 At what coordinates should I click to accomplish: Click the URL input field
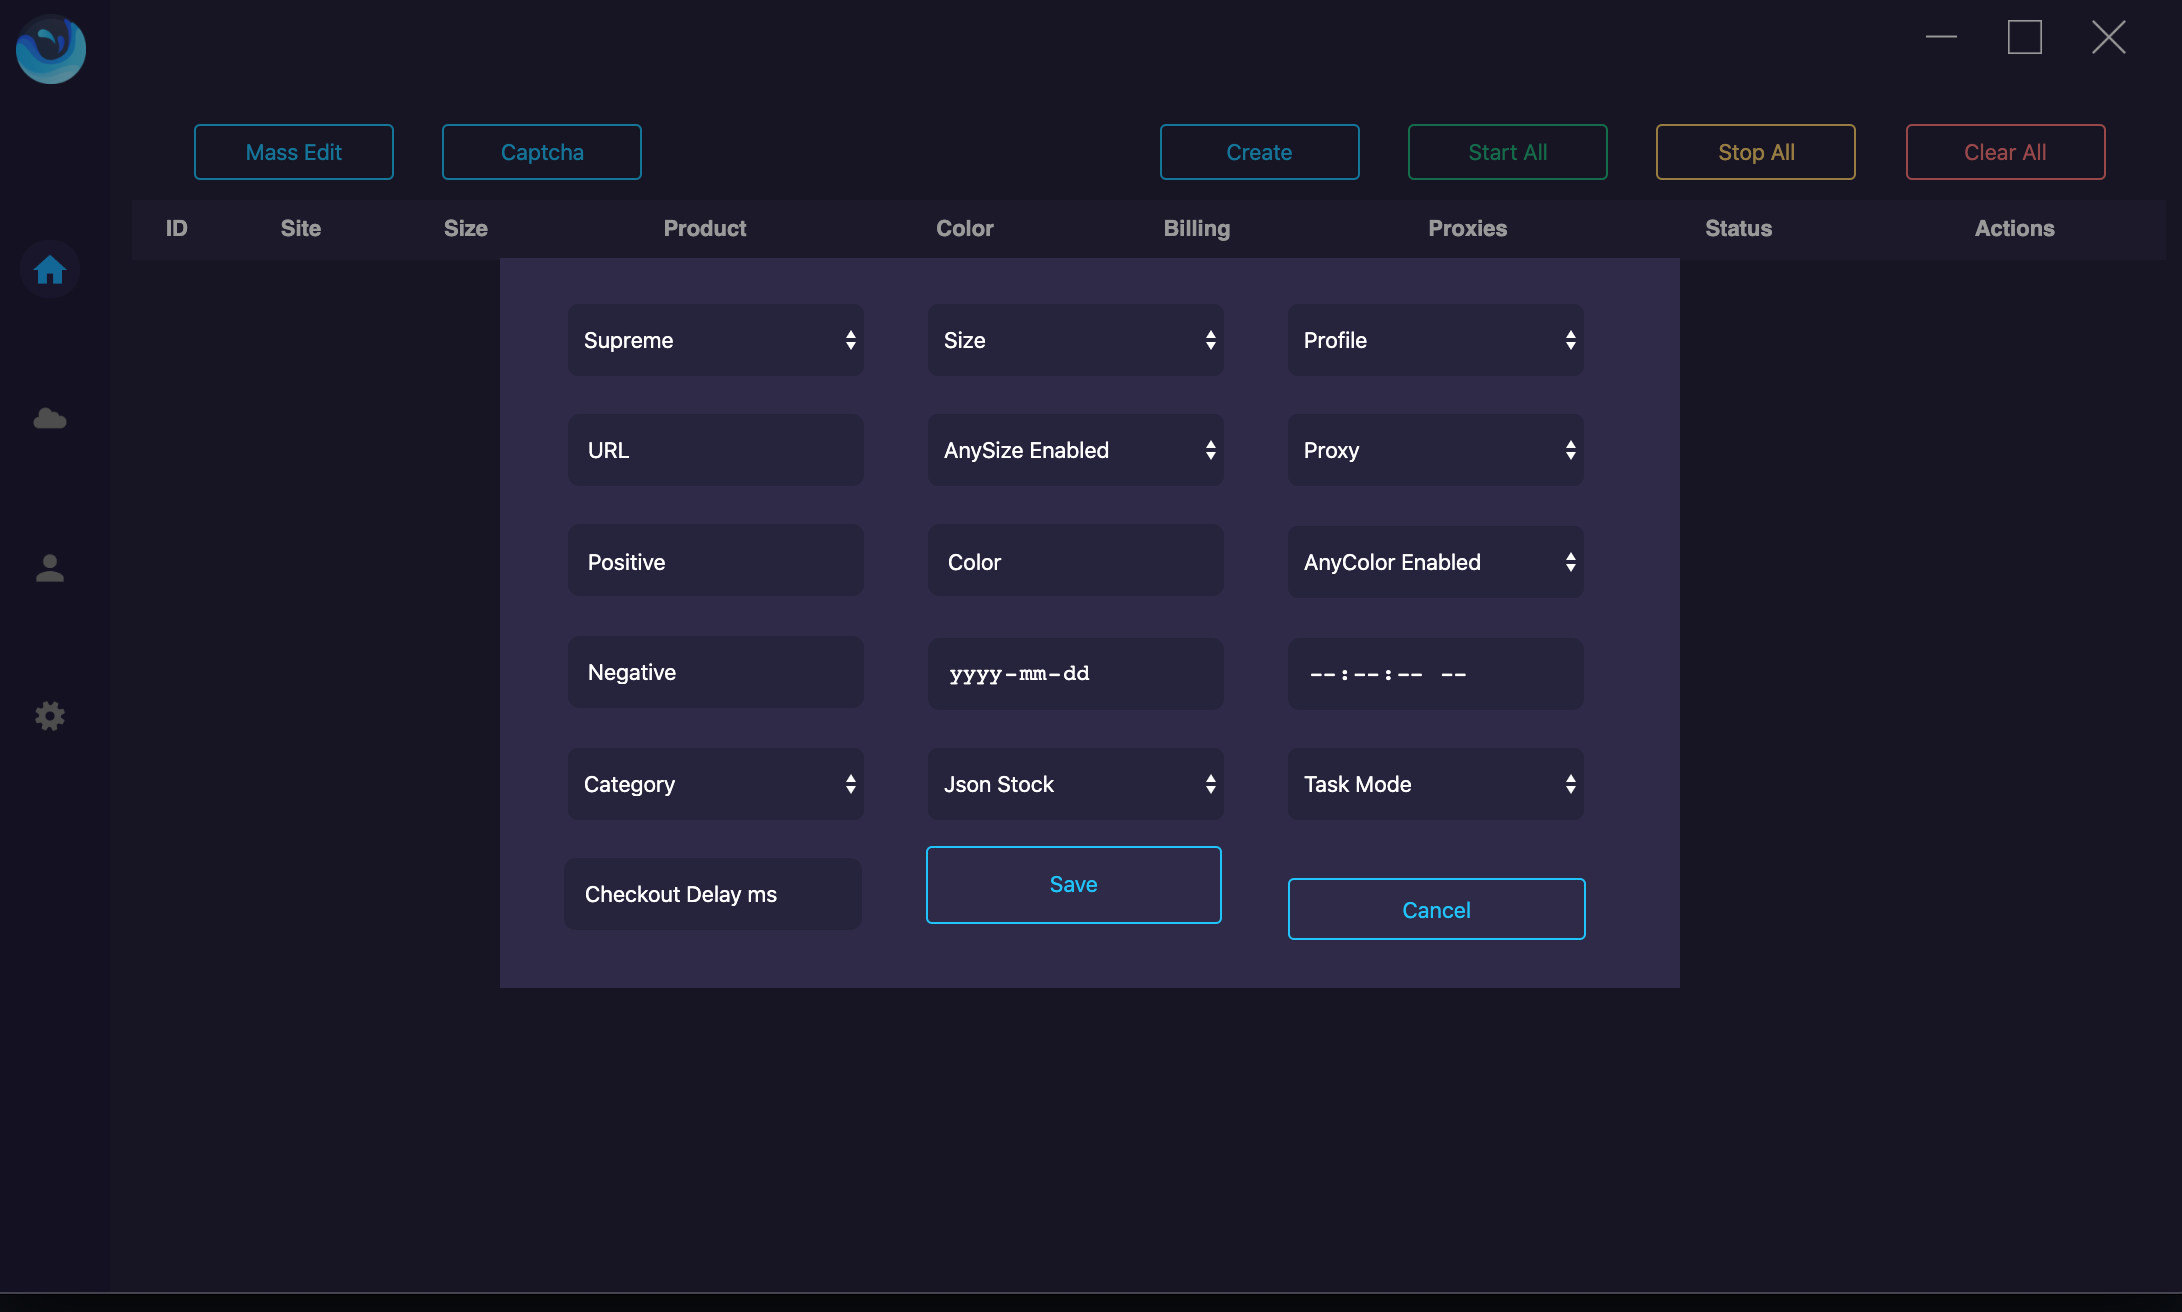[x=715, y=450]
